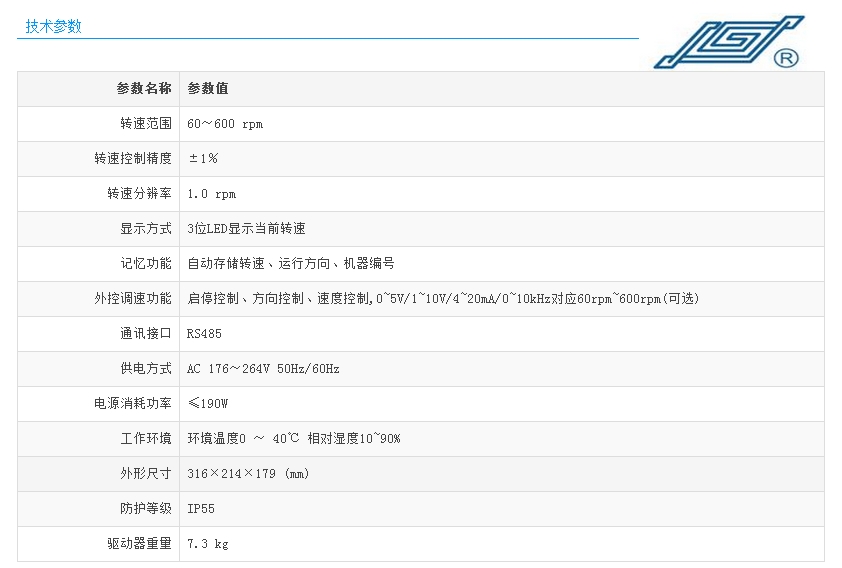Click the RS485 value cell
Screen dimensions: 842x568
click(205, 334)
